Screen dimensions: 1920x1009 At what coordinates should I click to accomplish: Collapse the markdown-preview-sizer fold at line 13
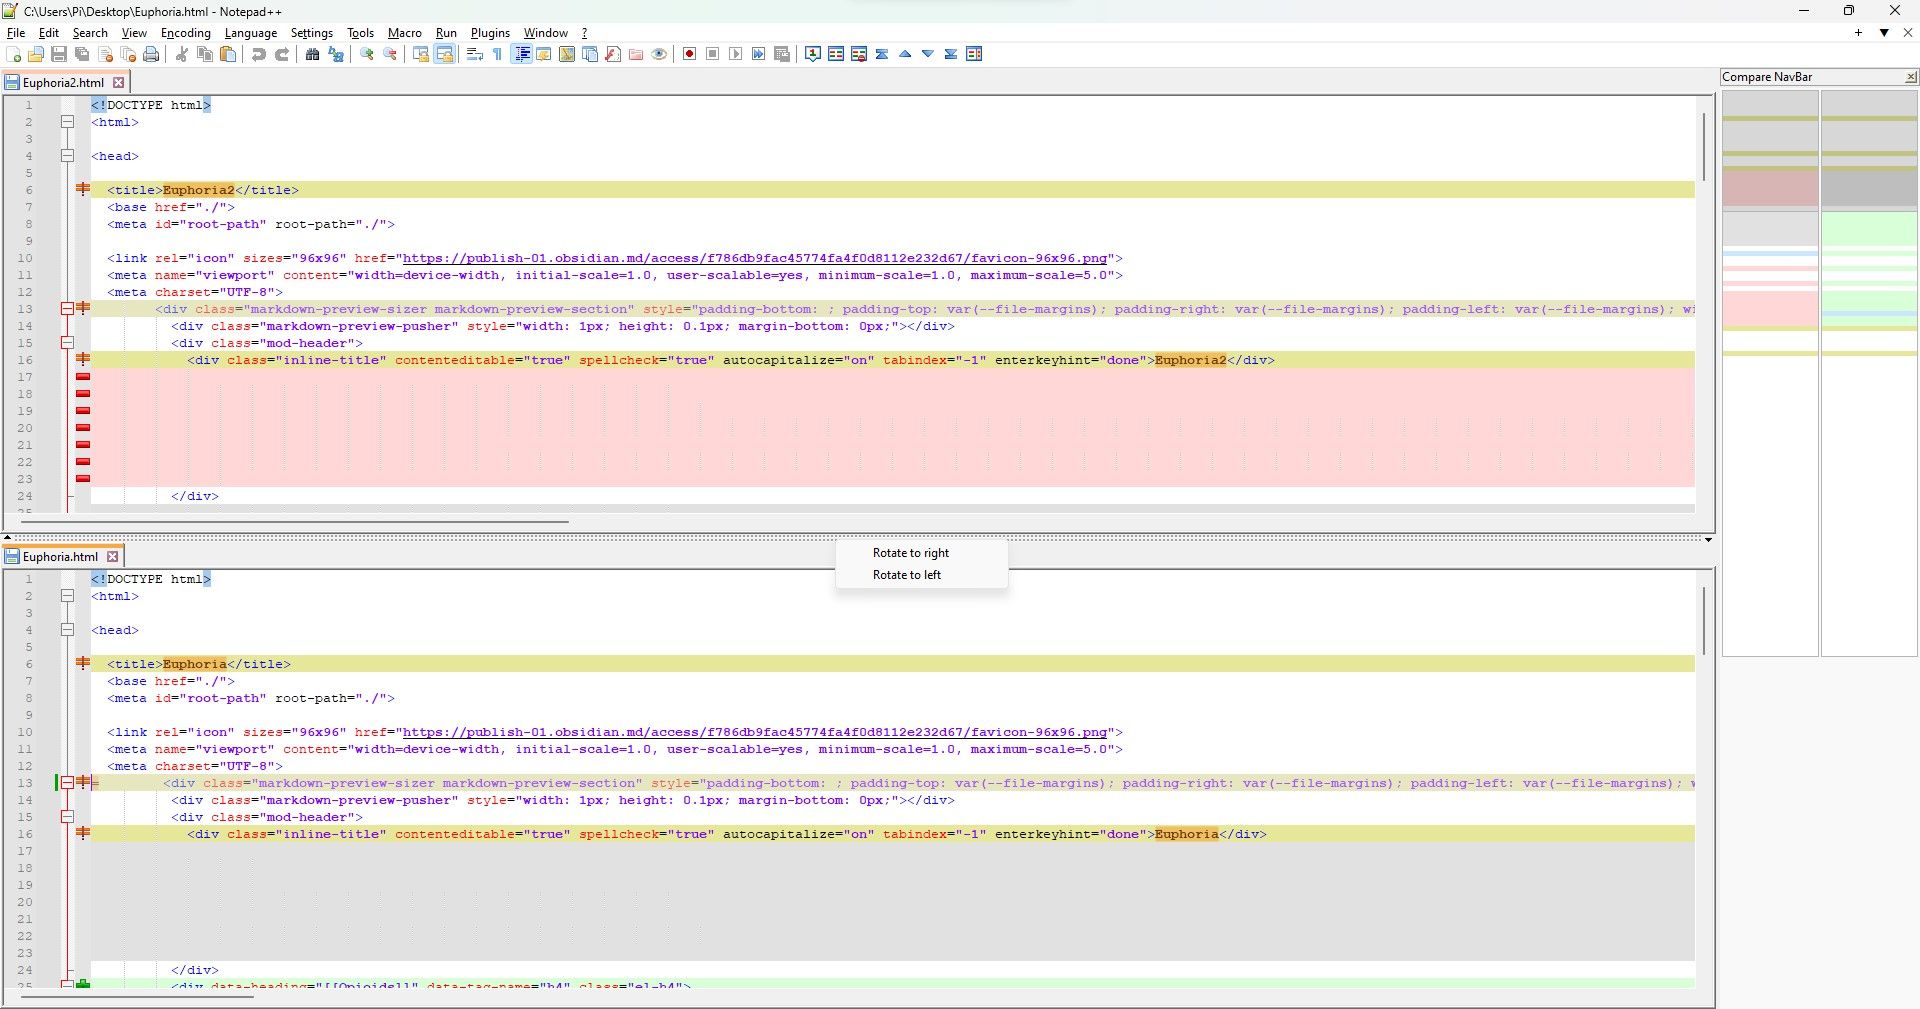tap(67, 308)
